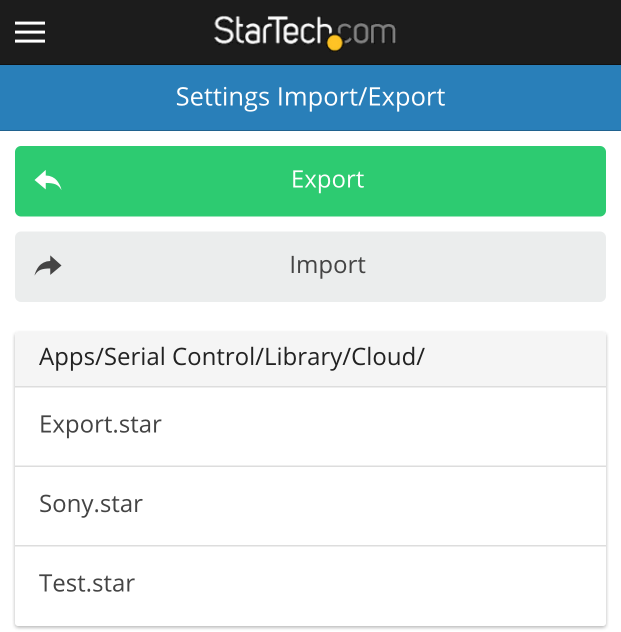
Task: Click the word Apps in the folder path
Action: [66, 358]
